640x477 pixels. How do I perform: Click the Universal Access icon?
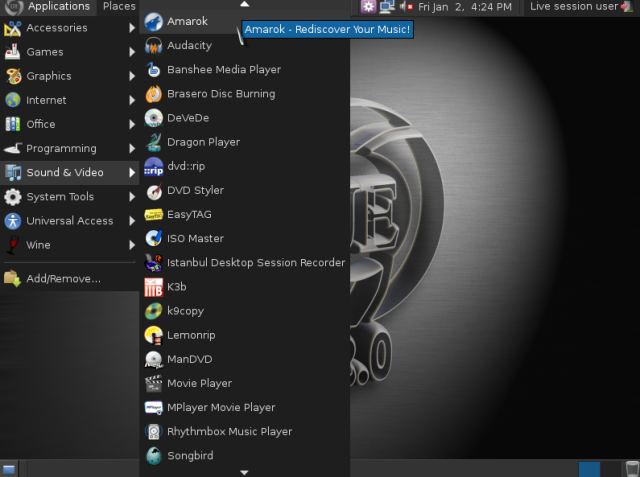pos(13,221)
